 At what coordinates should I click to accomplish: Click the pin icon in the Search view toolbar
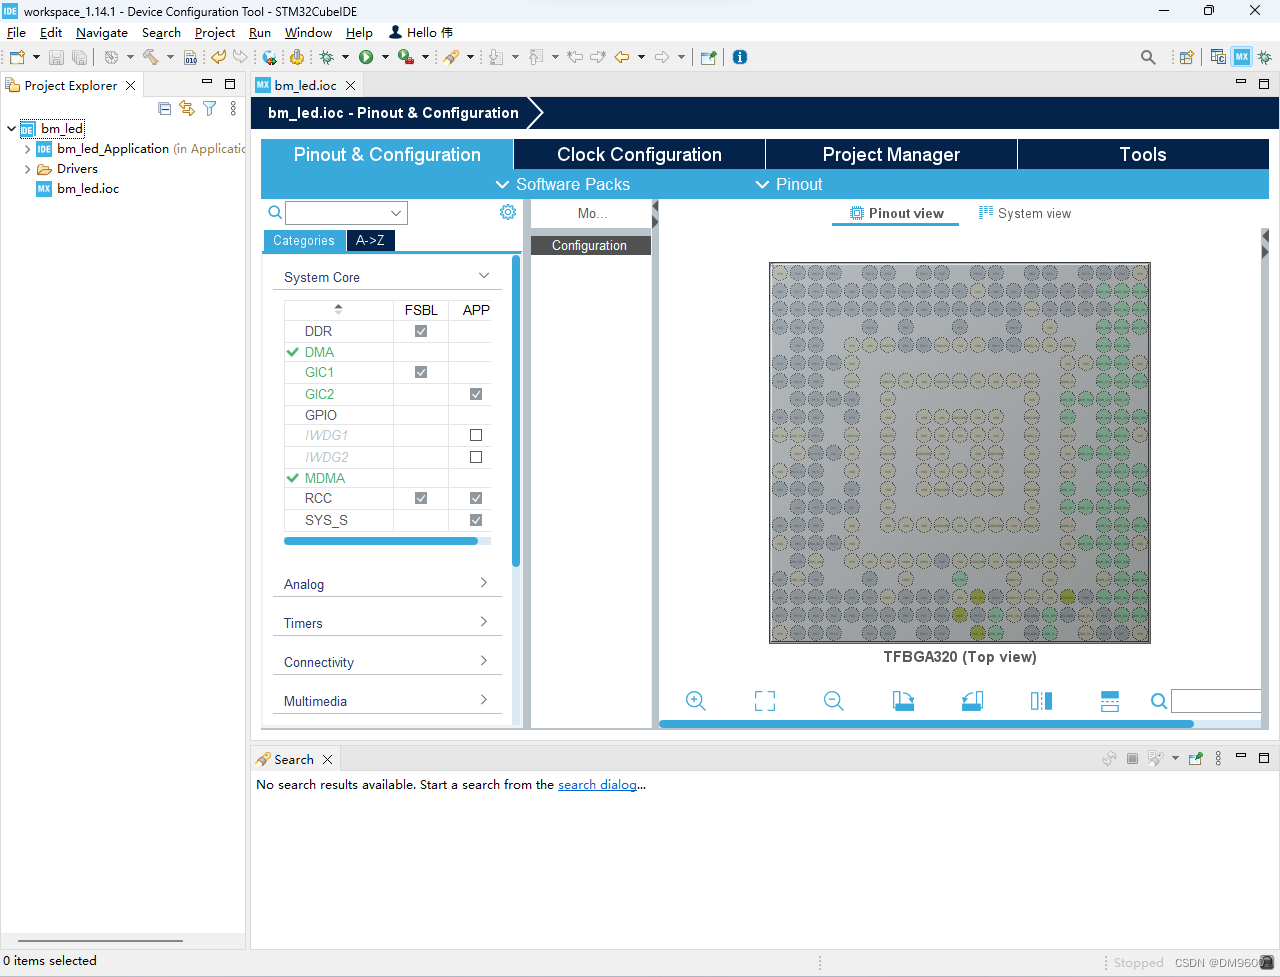click(x=1195, y=759)
